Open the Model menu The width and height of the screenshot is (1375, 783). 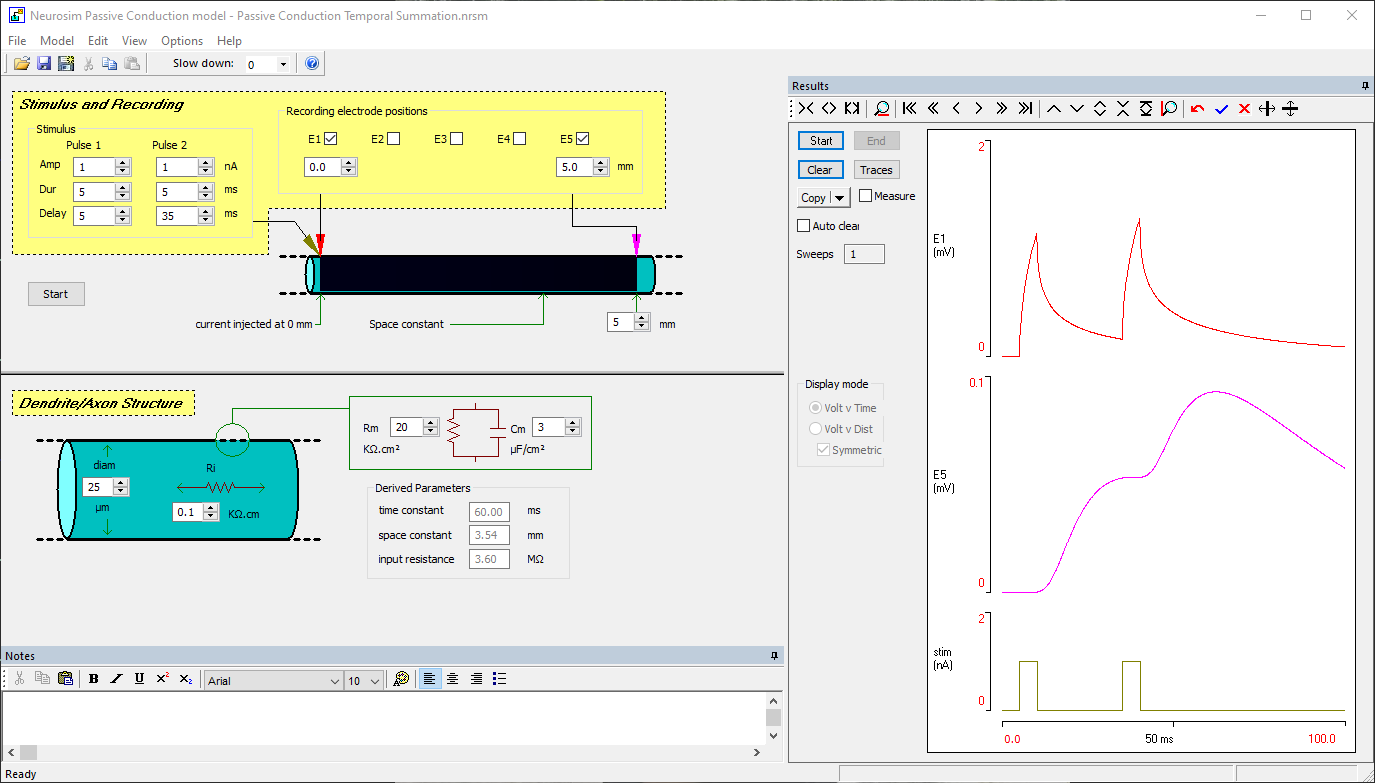point(57,41)
